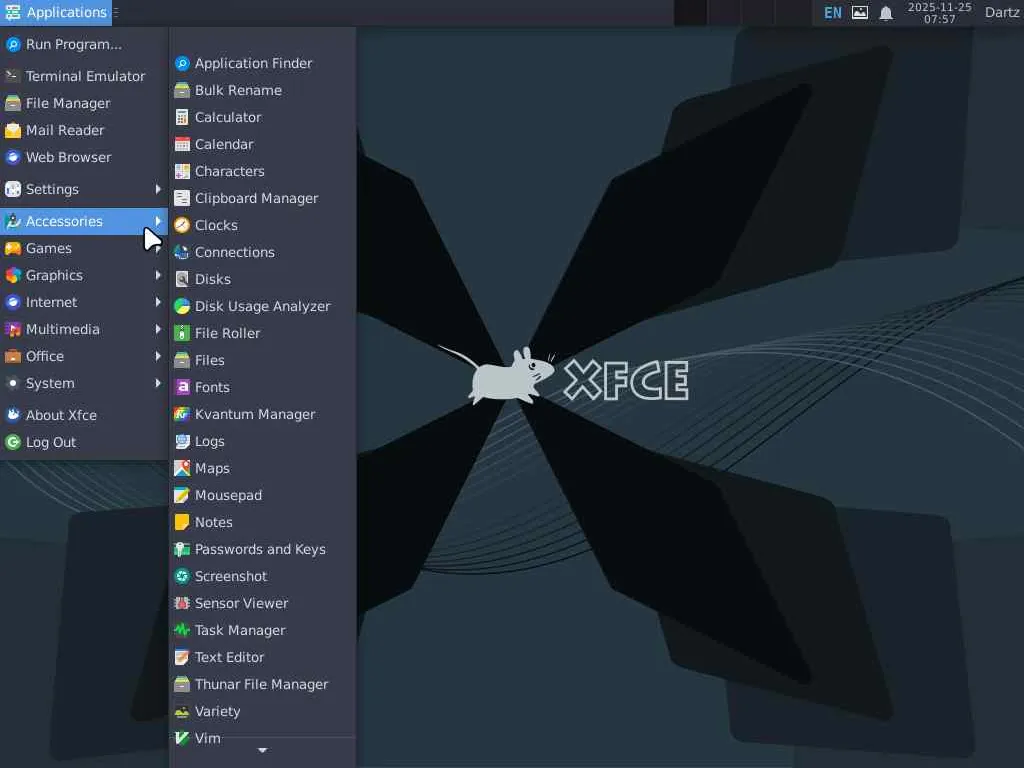Open the Disk Usage Analyzer icon
The width and height of the screenshot is (1024, 768).
tap(182, 306)
